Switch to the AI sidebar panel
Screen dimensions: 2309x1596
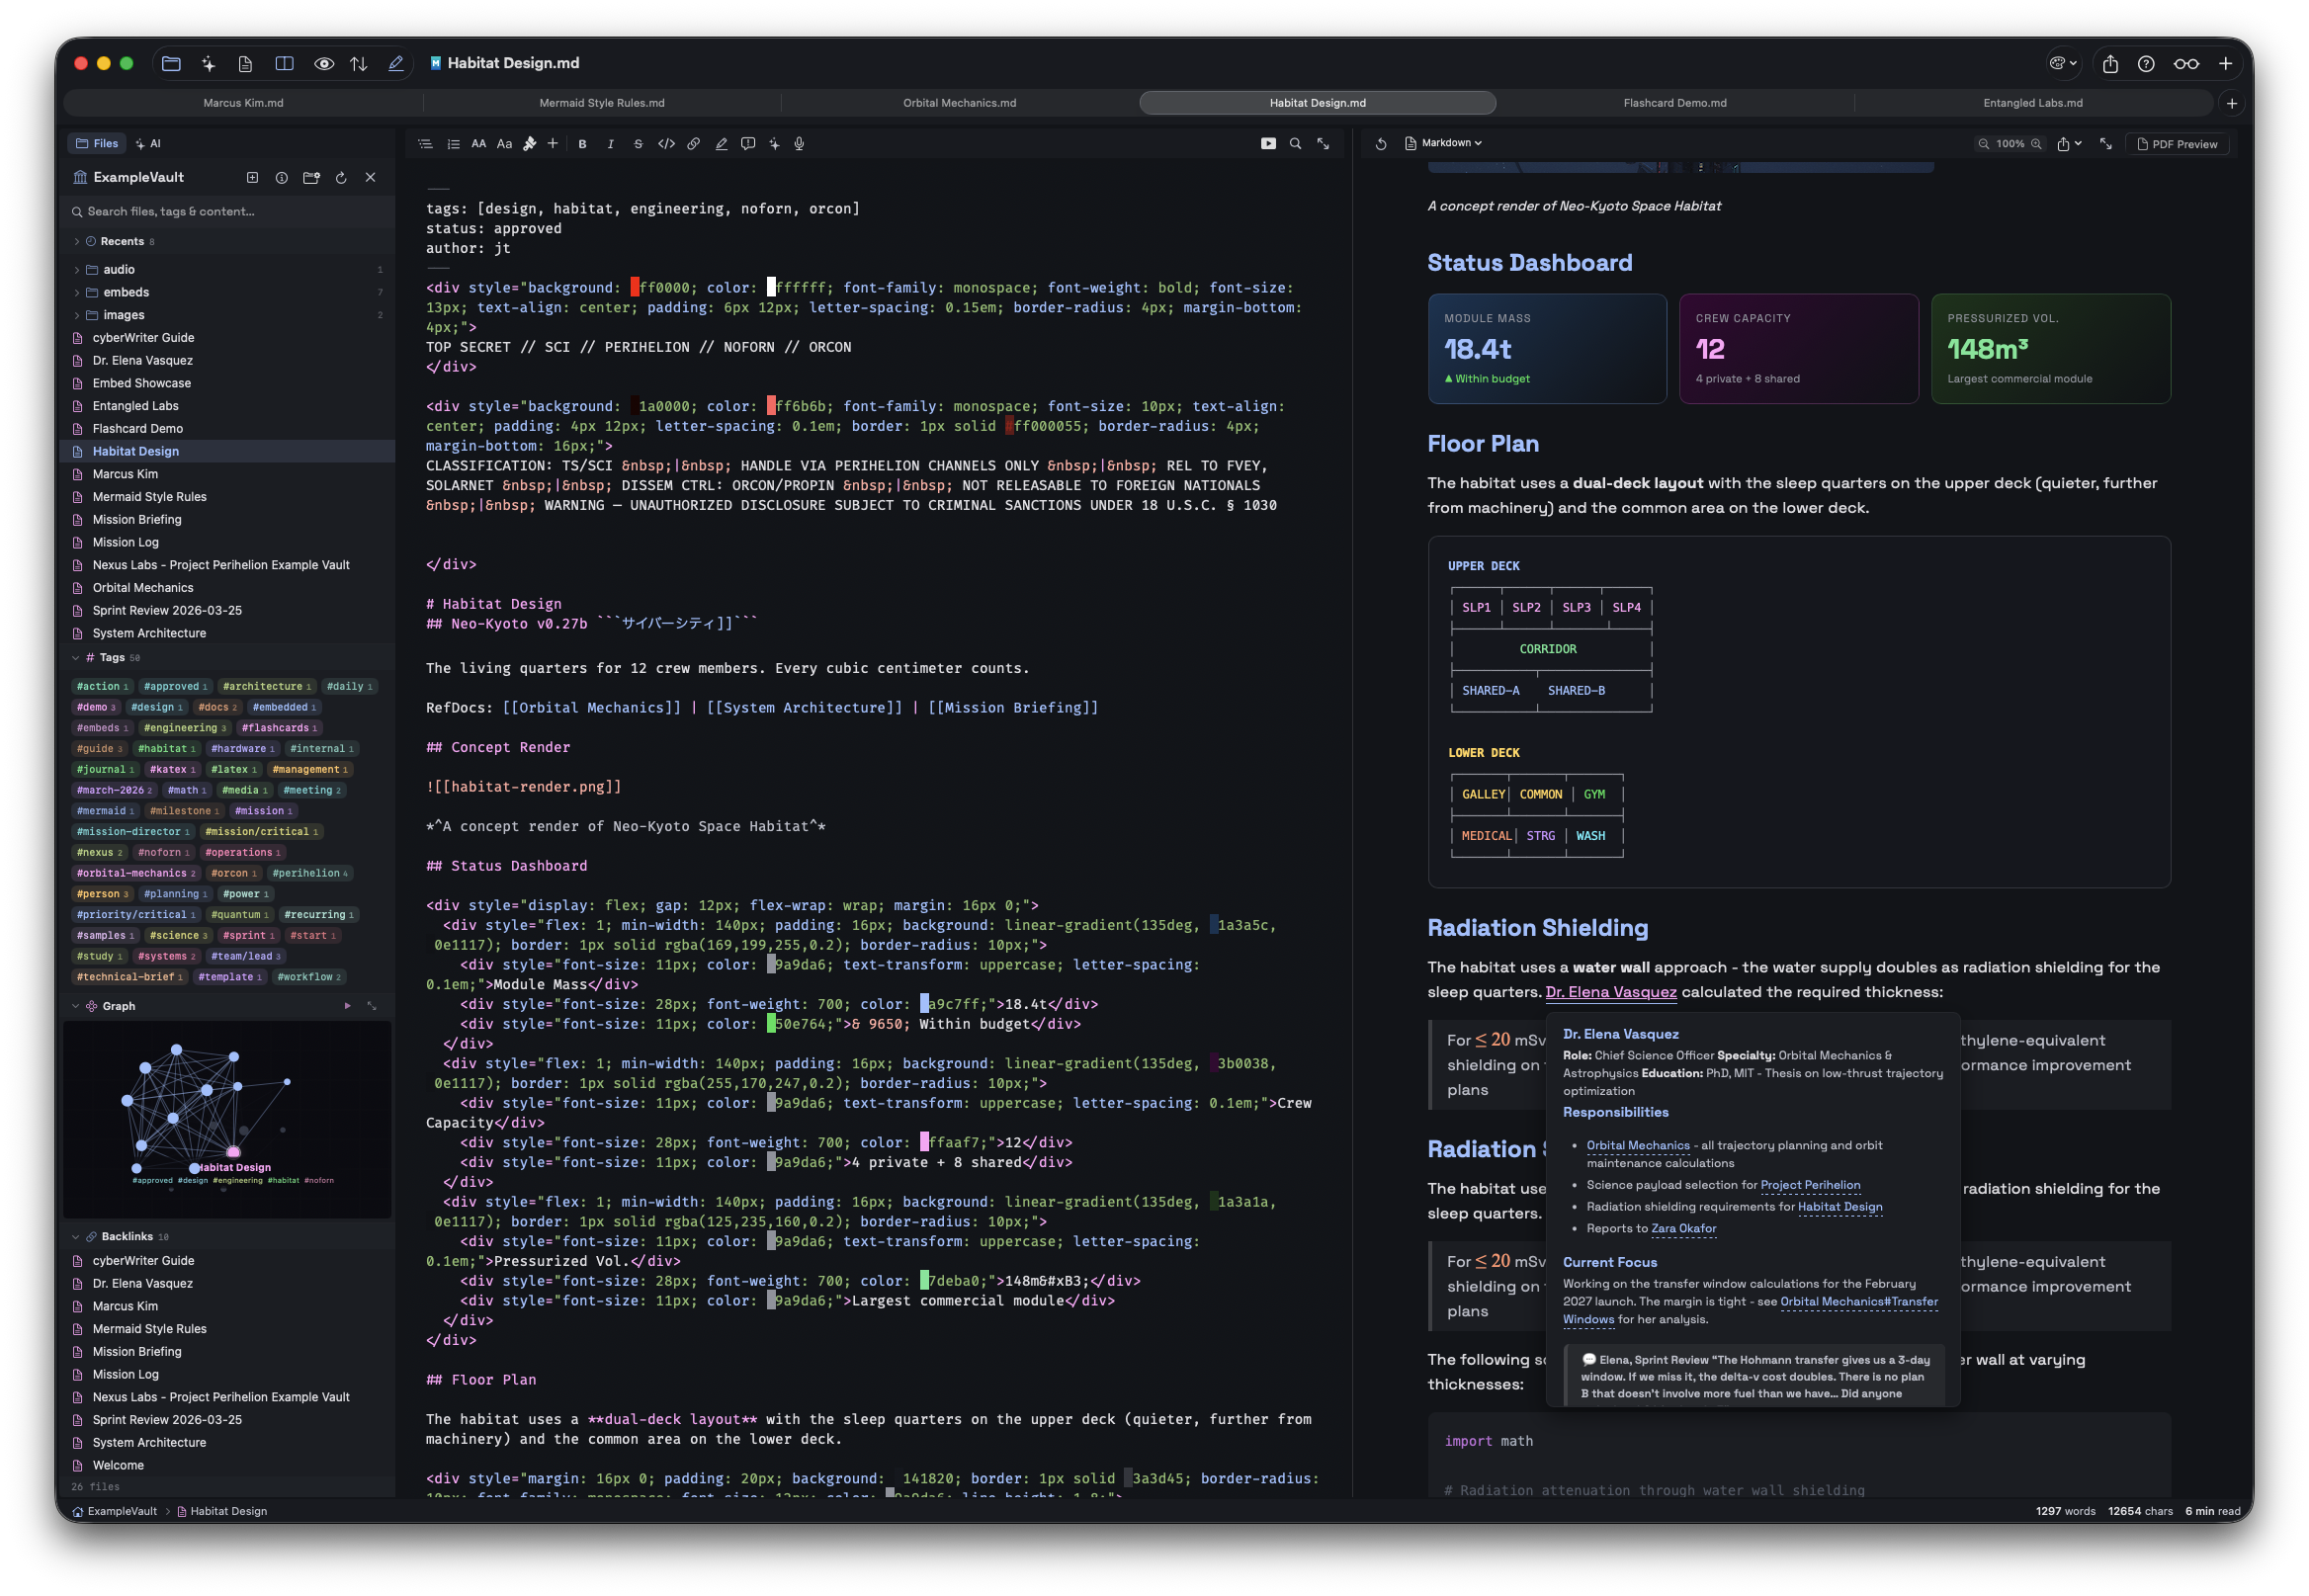click(148, 143)
